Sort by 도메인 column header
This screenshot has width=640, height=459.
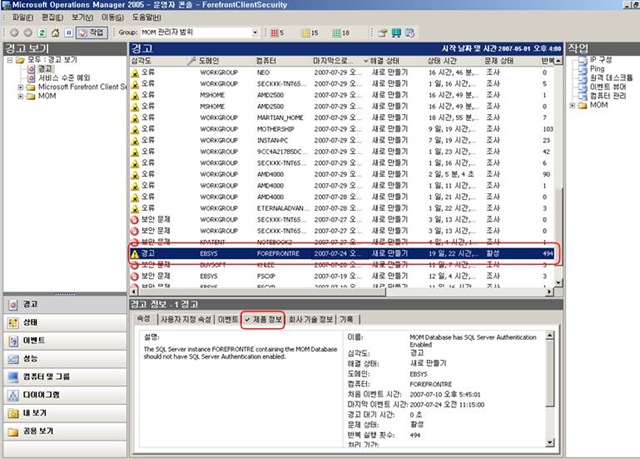coord(225,61)
